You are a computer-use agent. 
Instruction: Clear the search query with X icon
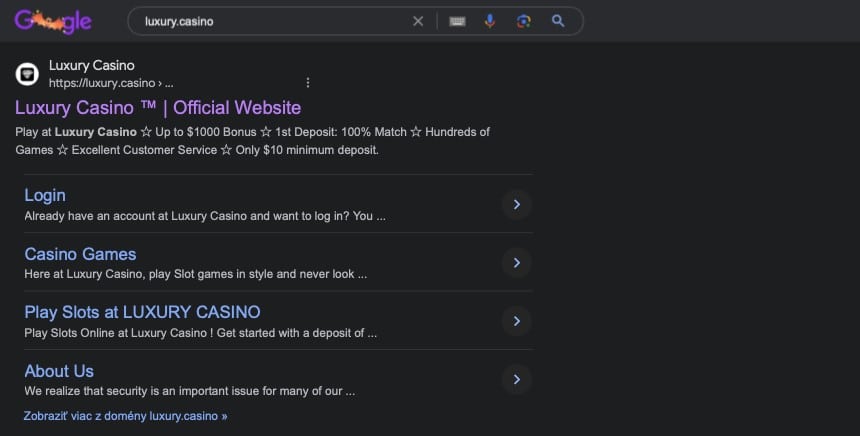[x=418, y=21]
